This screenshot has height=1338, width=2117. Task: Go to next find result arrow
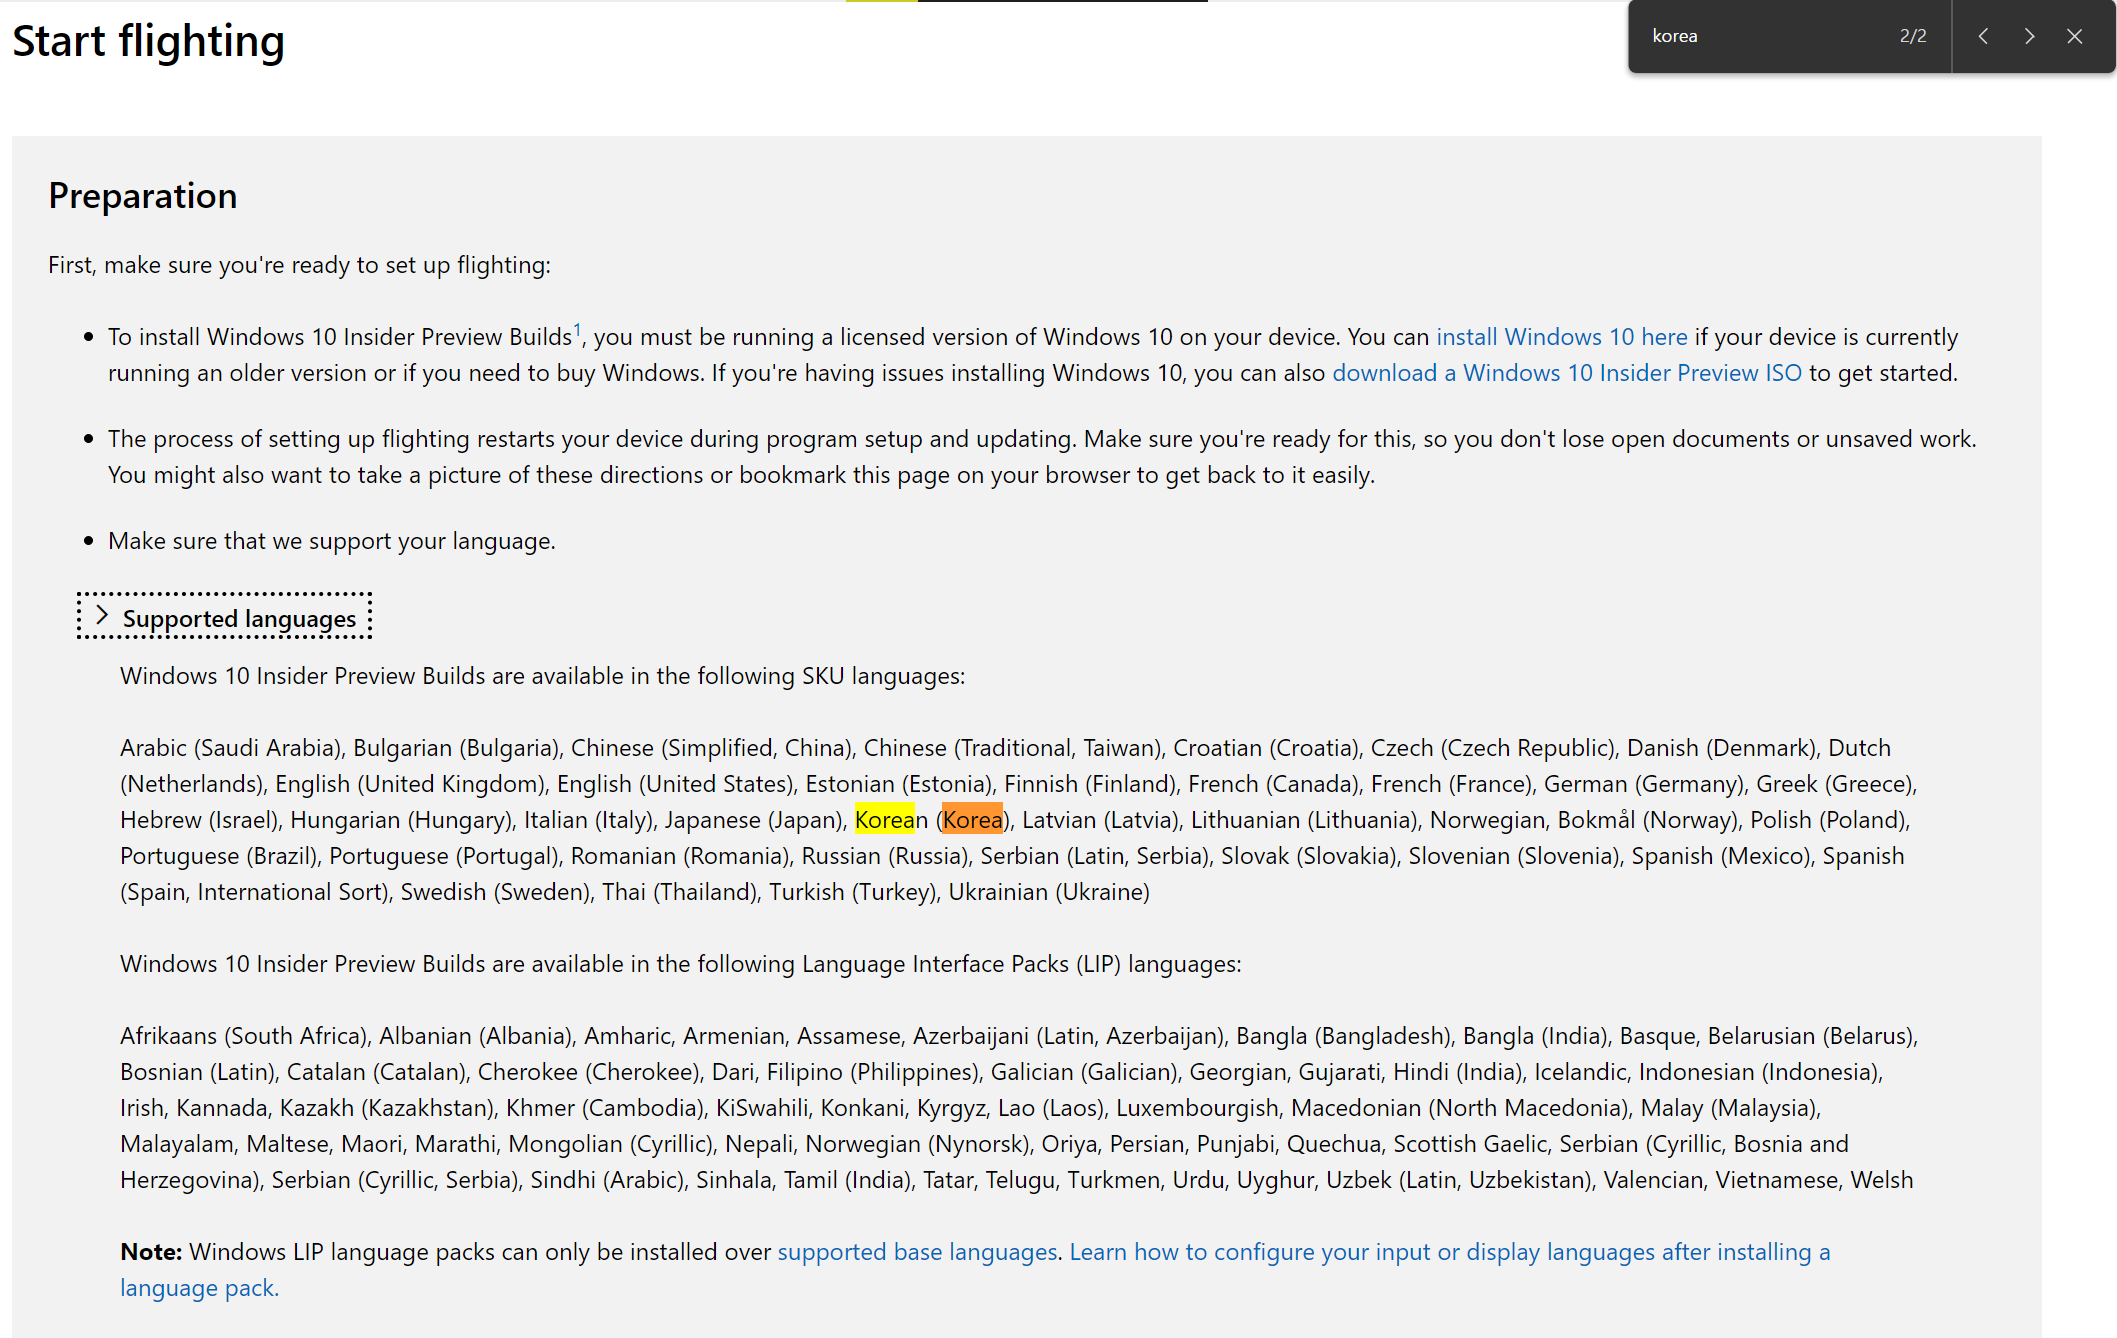point(2029,36)
